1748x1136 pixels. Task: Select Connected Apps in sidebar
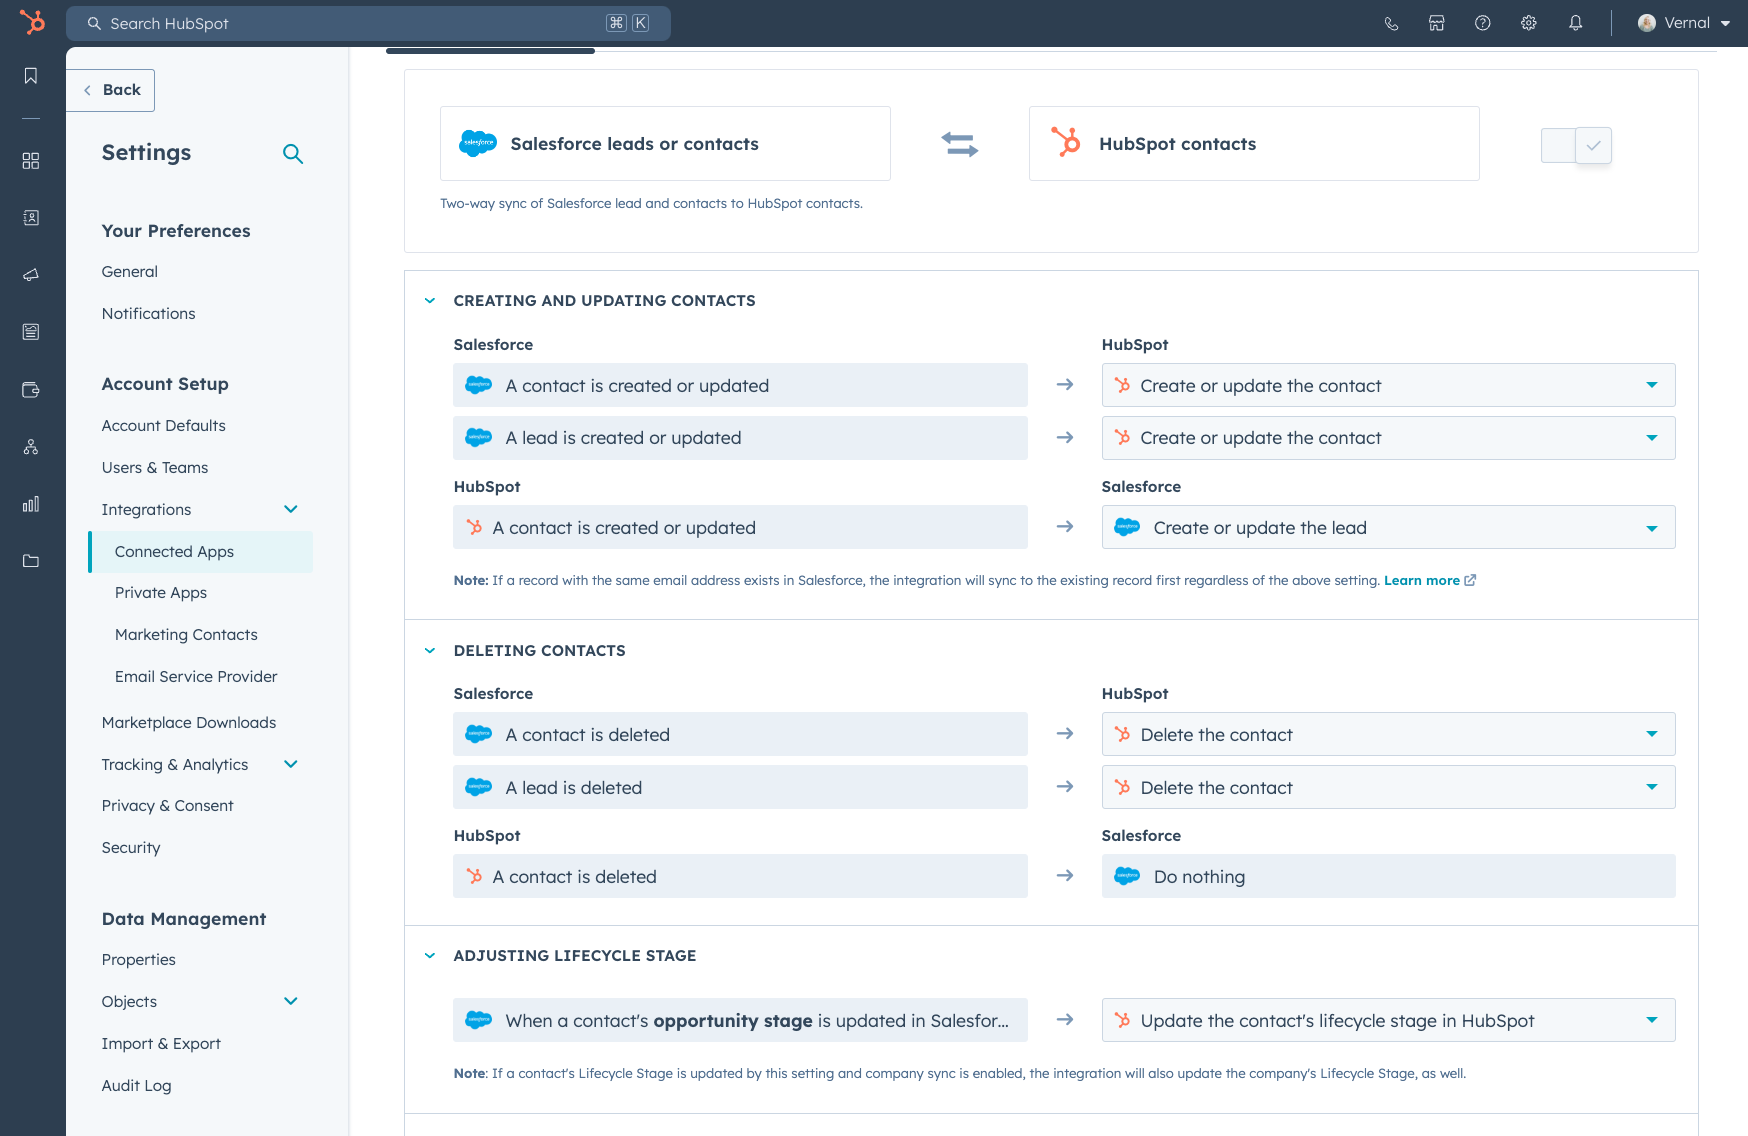tap(200, 552)
